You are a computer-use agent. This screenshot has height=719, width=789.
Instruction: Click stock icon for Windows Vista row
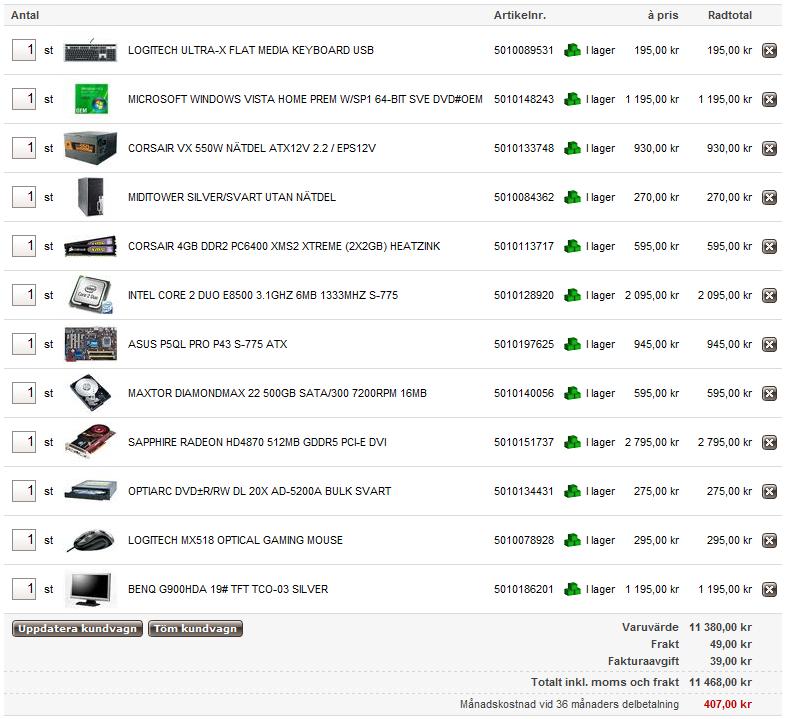573,99
